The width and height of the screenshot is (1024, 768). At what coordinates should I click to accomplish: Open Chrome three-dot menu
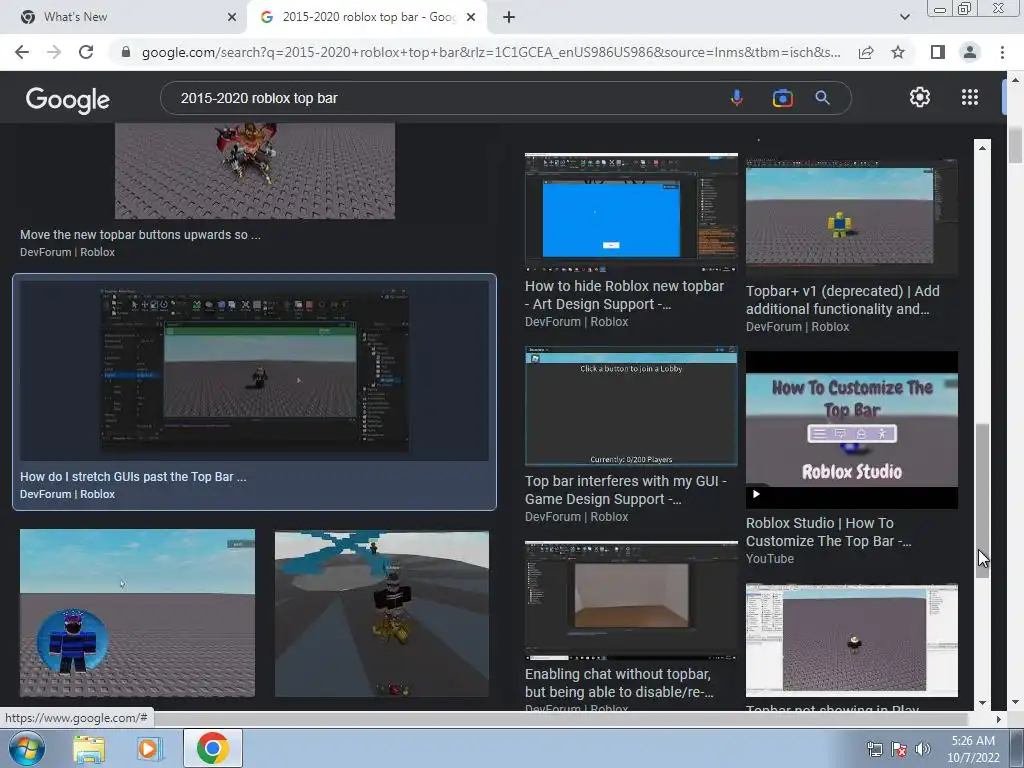pos(1002,52)
